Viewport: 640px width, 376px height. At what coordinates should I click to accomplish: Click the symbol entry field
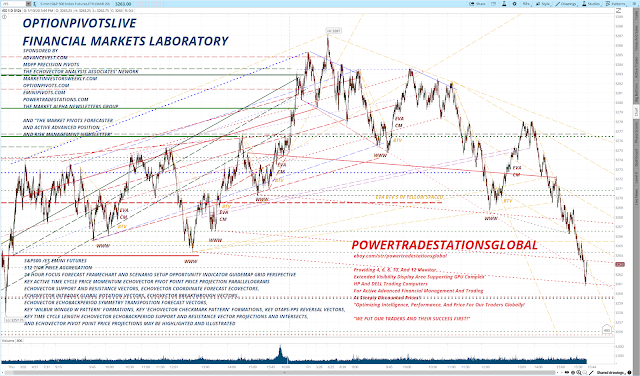(x=13, y=4)
